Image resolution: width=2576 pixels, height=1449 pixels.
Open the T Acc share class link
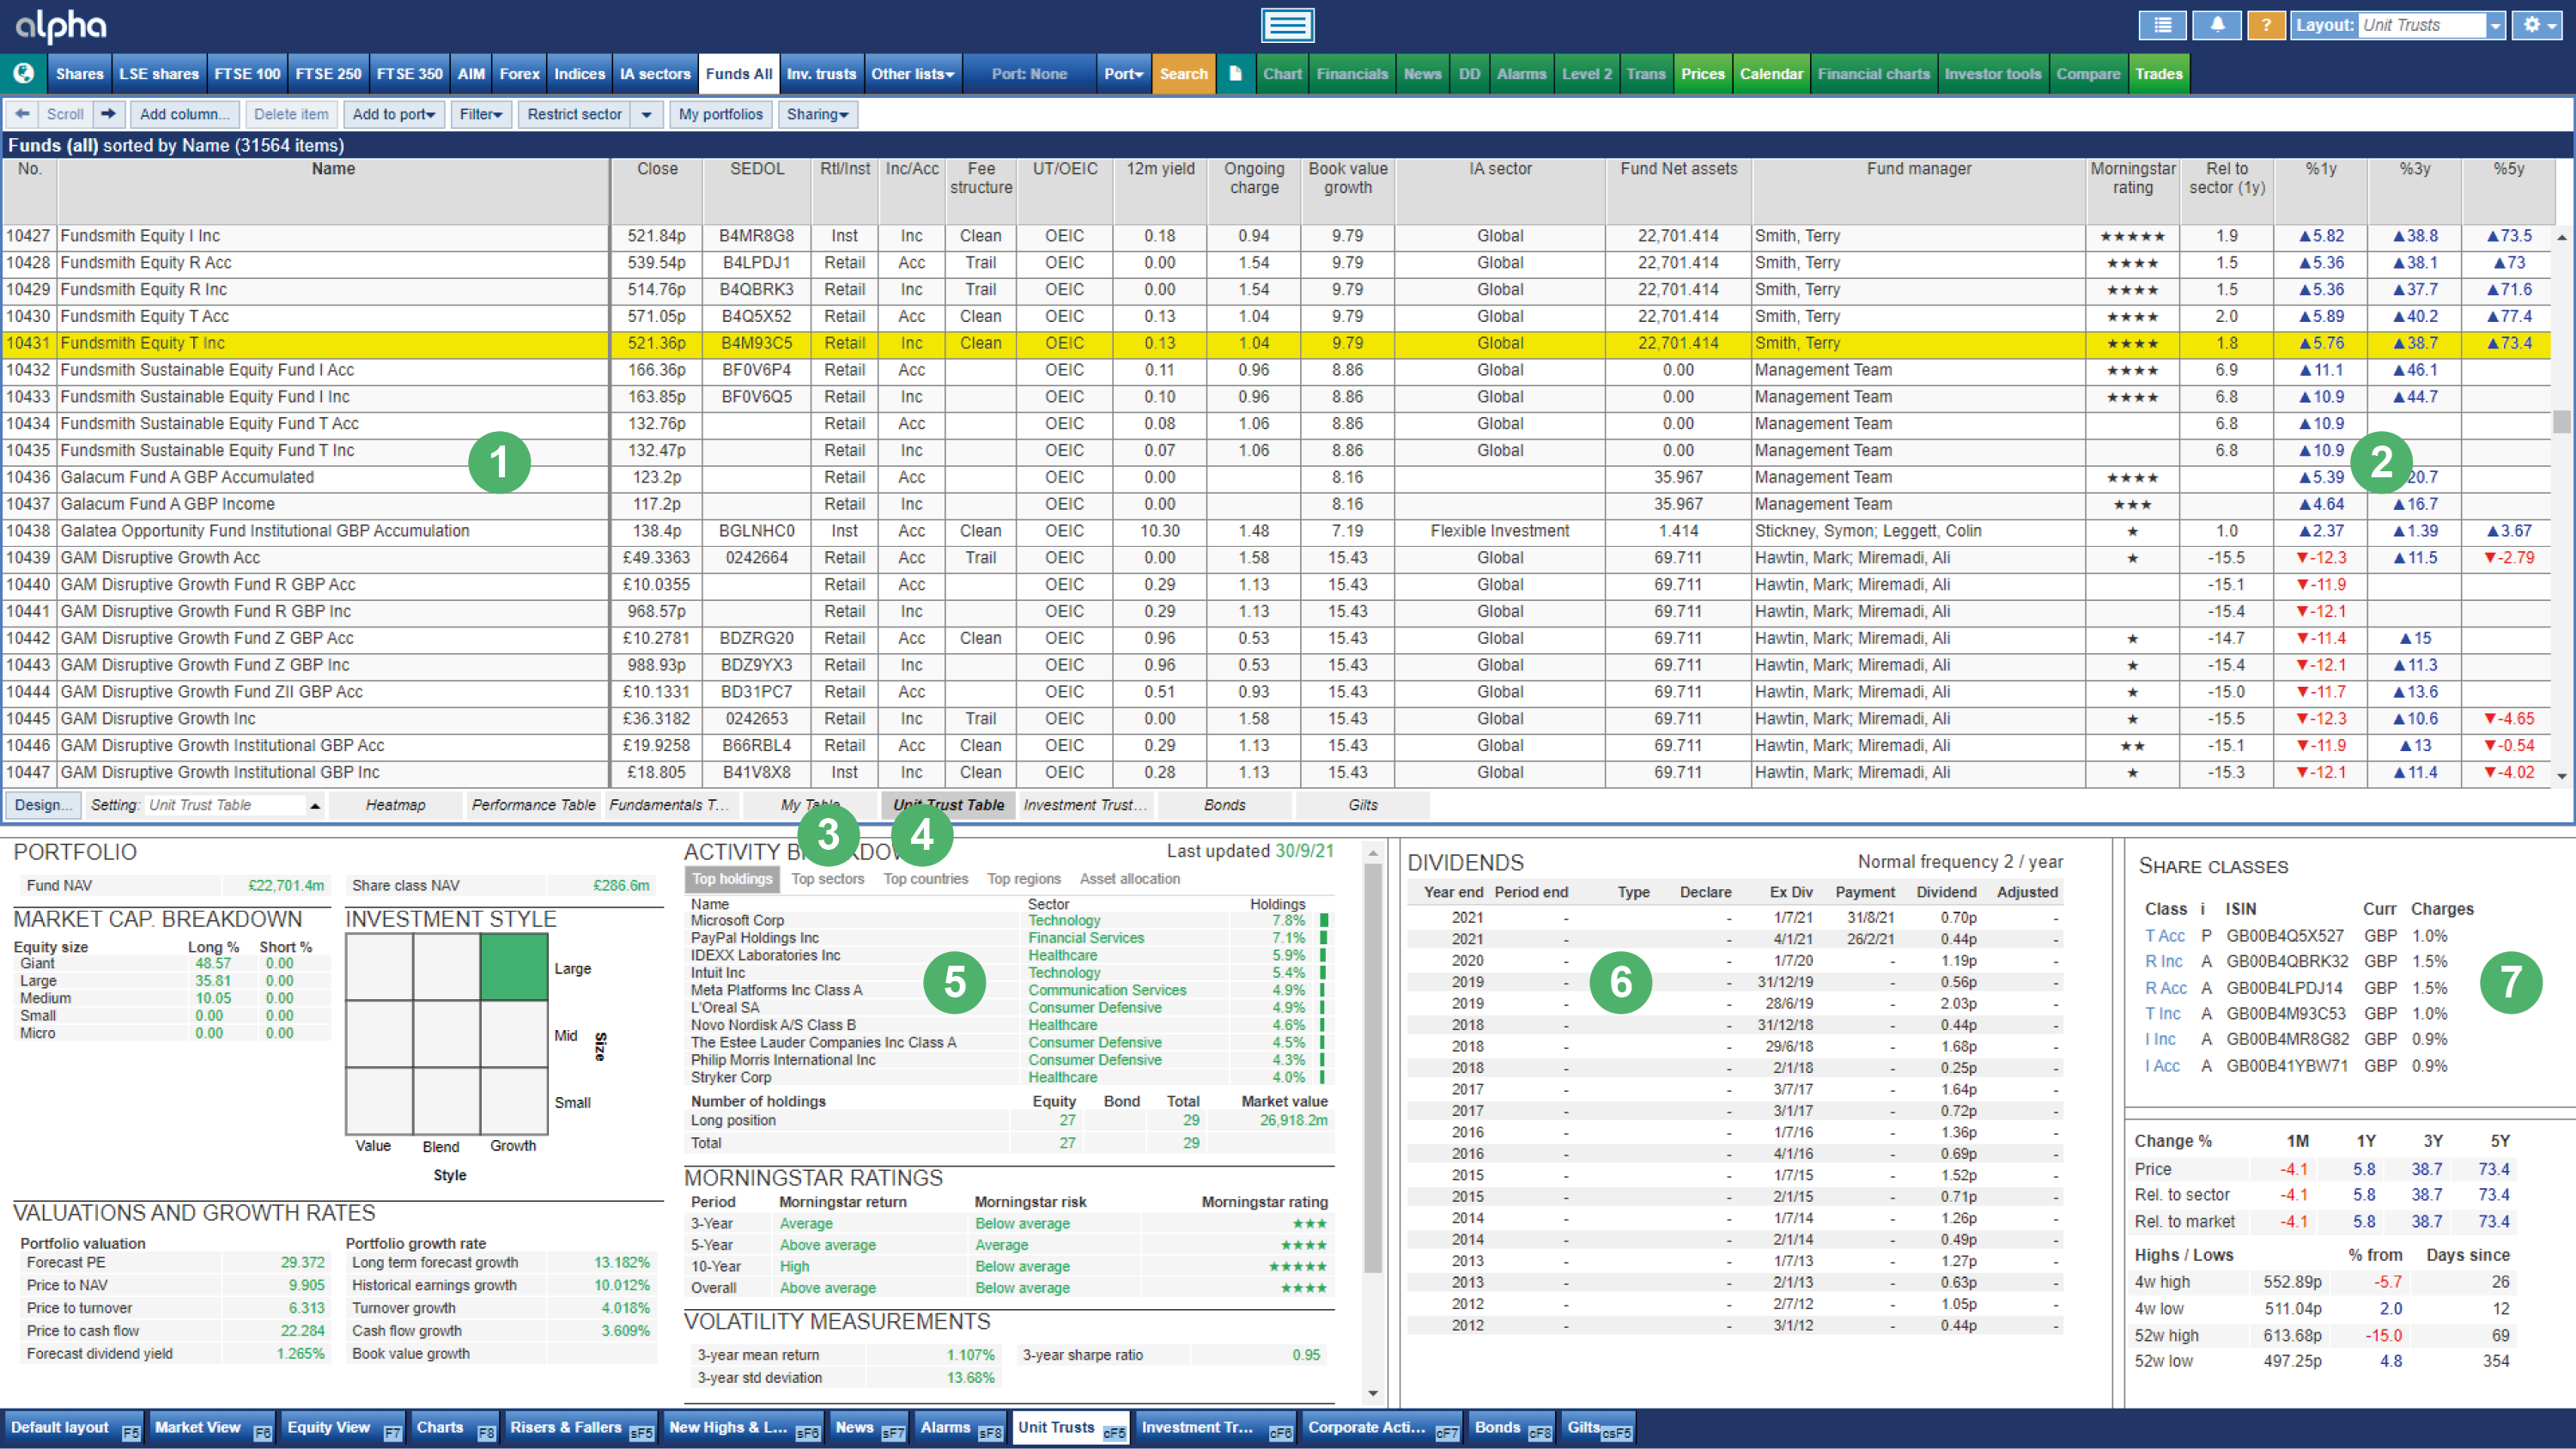coord(2164,936)
